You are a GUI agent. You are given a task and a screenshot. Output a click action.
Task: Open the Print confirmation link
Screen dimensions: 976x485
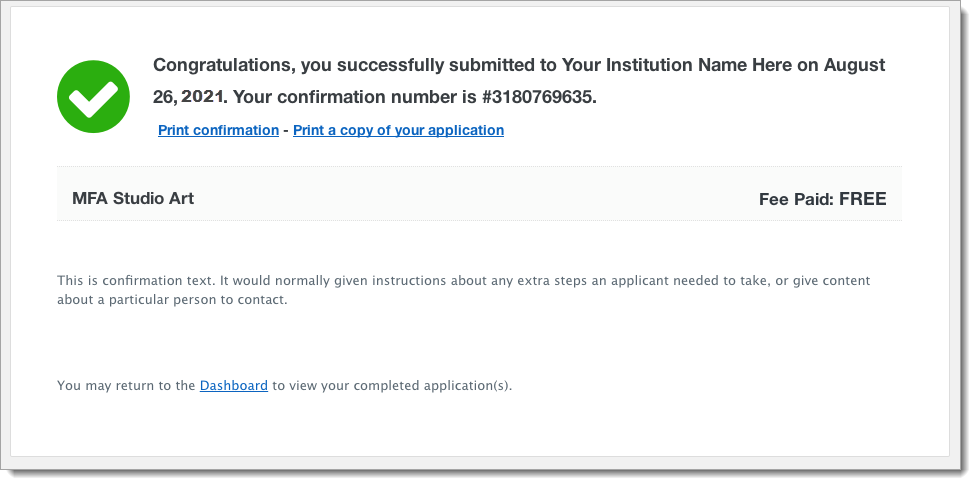pyautogui.click(x=218, y=130)
